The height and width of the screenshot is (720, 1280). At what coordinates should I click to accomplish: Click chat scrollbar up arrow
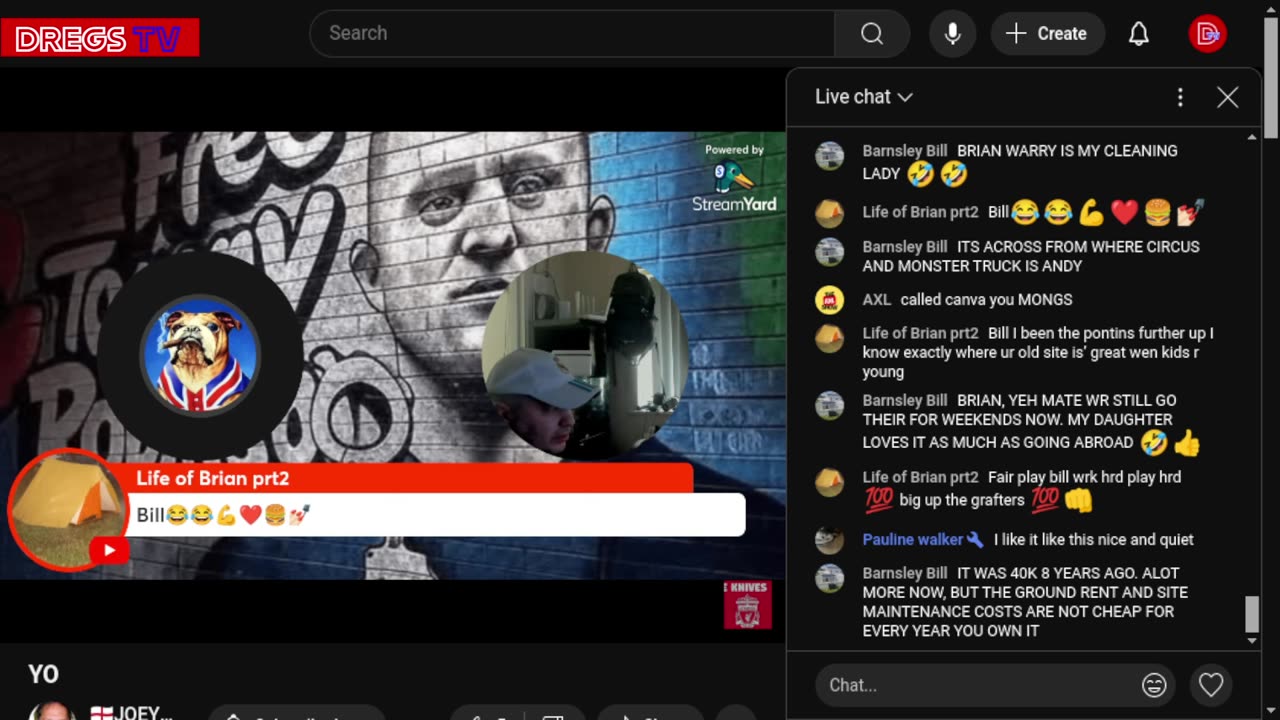(1252, 137)
